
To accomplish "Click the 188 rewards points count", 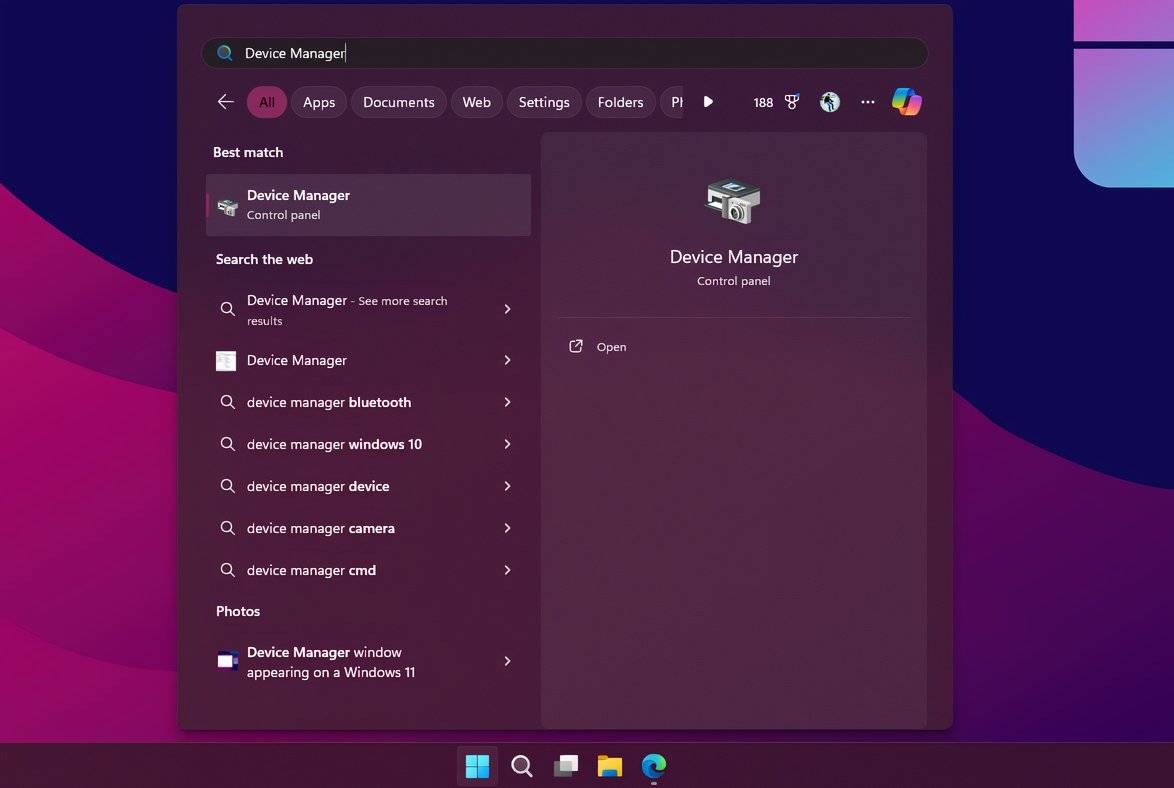I will [x=763, y=103].
